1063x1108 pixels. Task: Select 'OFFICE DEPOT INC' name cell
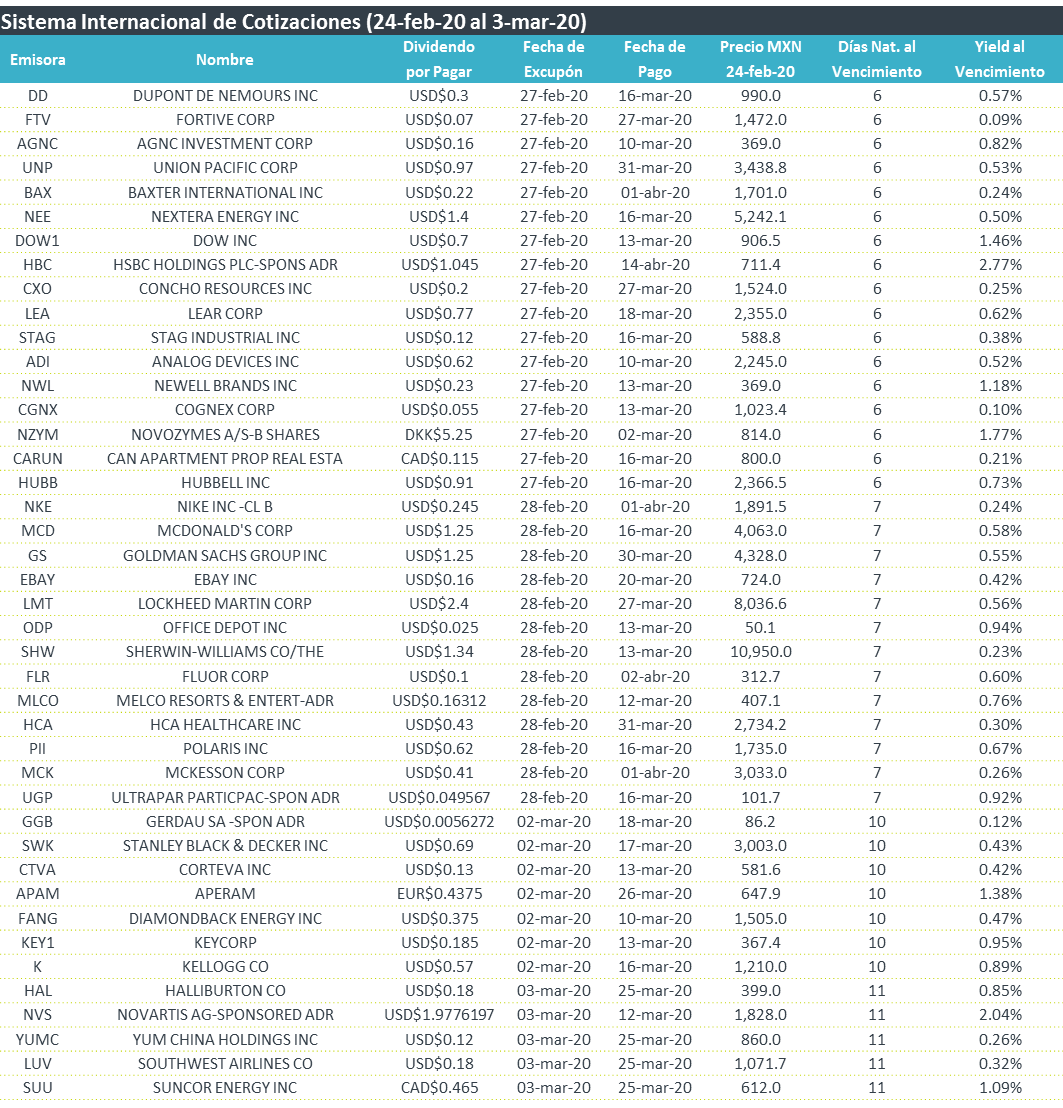225,627
